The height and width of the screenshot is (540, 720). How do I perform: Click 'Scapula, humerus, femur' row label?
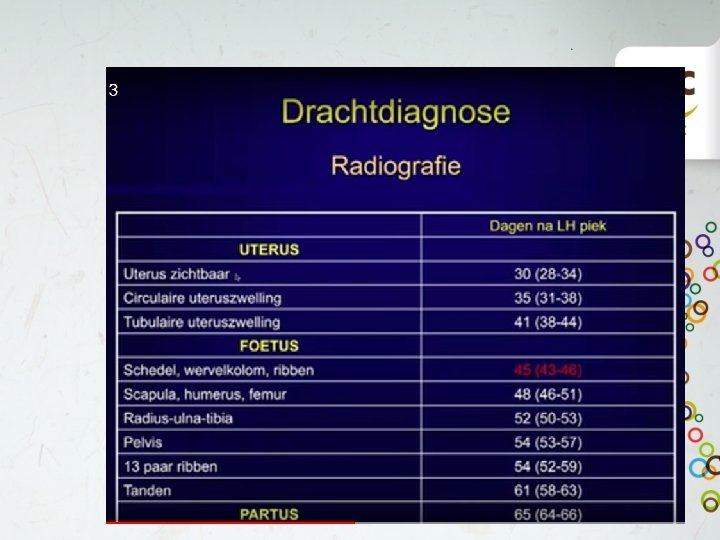coord(205,394)
